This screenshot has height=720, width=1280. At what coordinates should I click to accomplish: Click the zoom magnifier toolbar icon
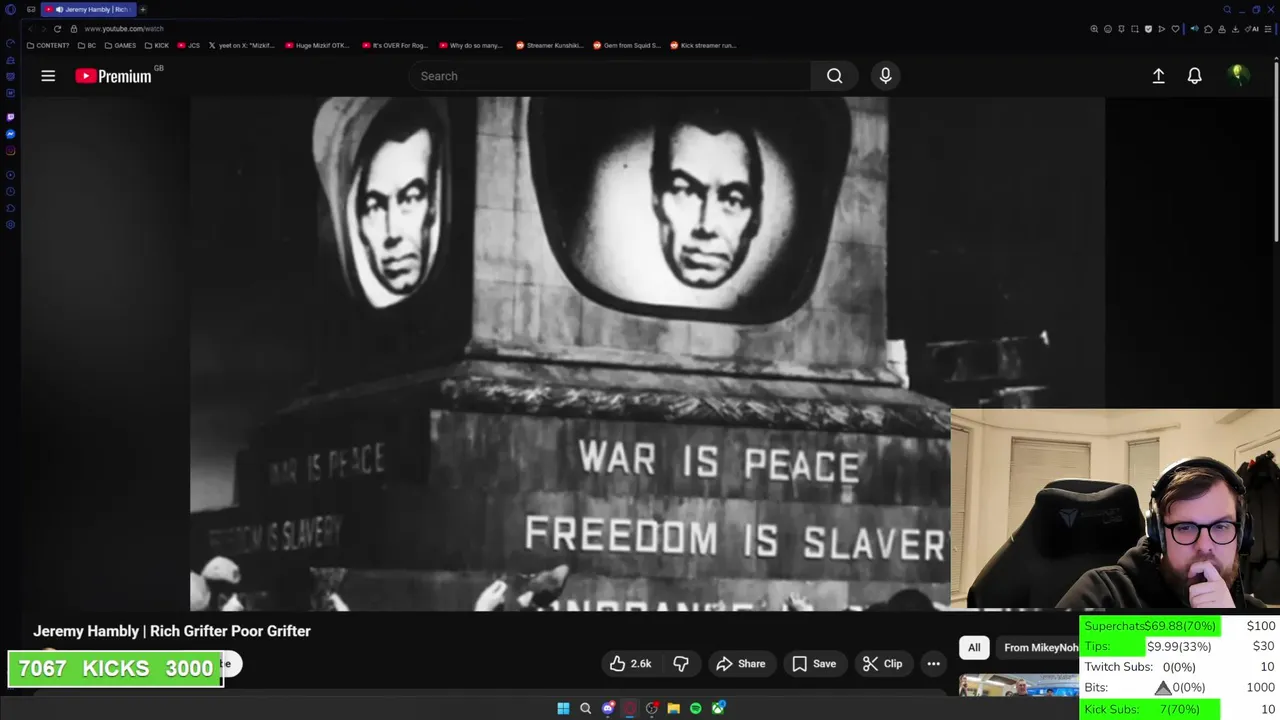[x=1094, y=29]
